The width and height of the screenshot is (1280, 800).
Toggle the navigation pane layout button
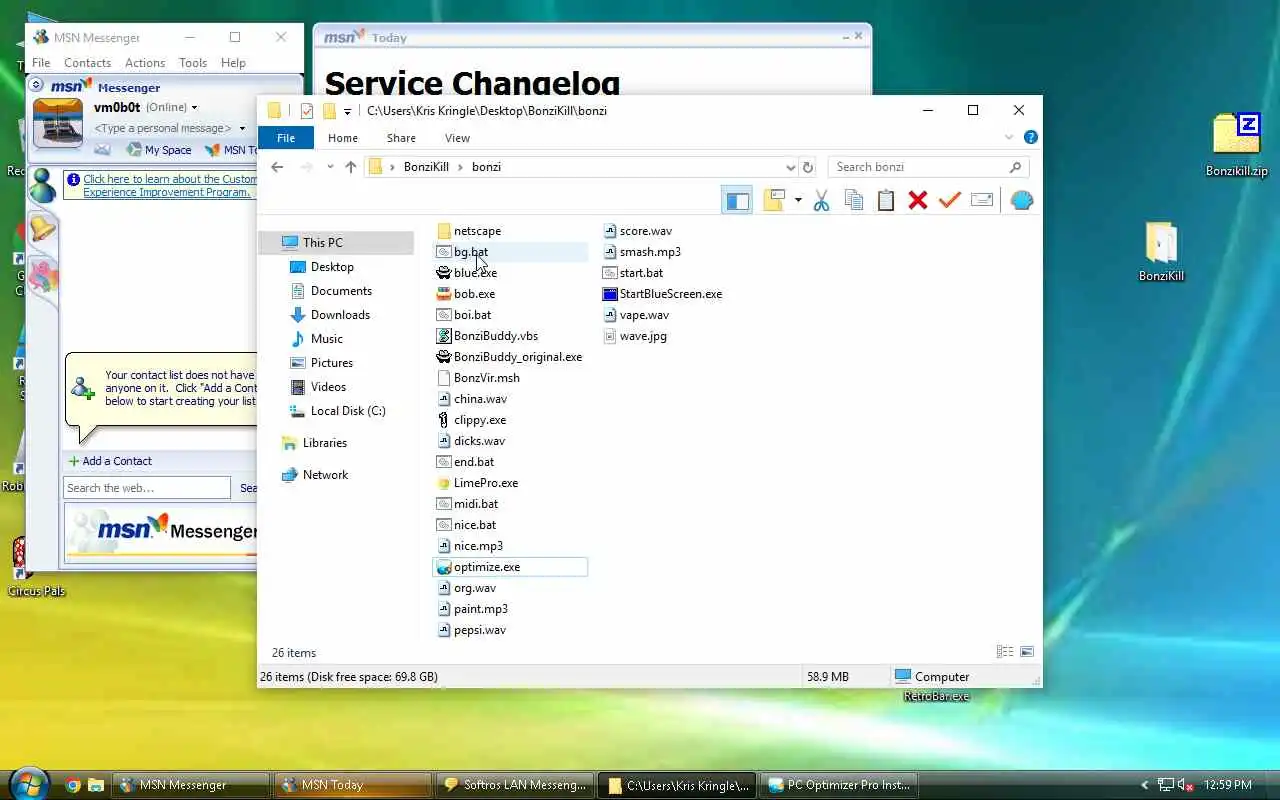coord(737,201)
